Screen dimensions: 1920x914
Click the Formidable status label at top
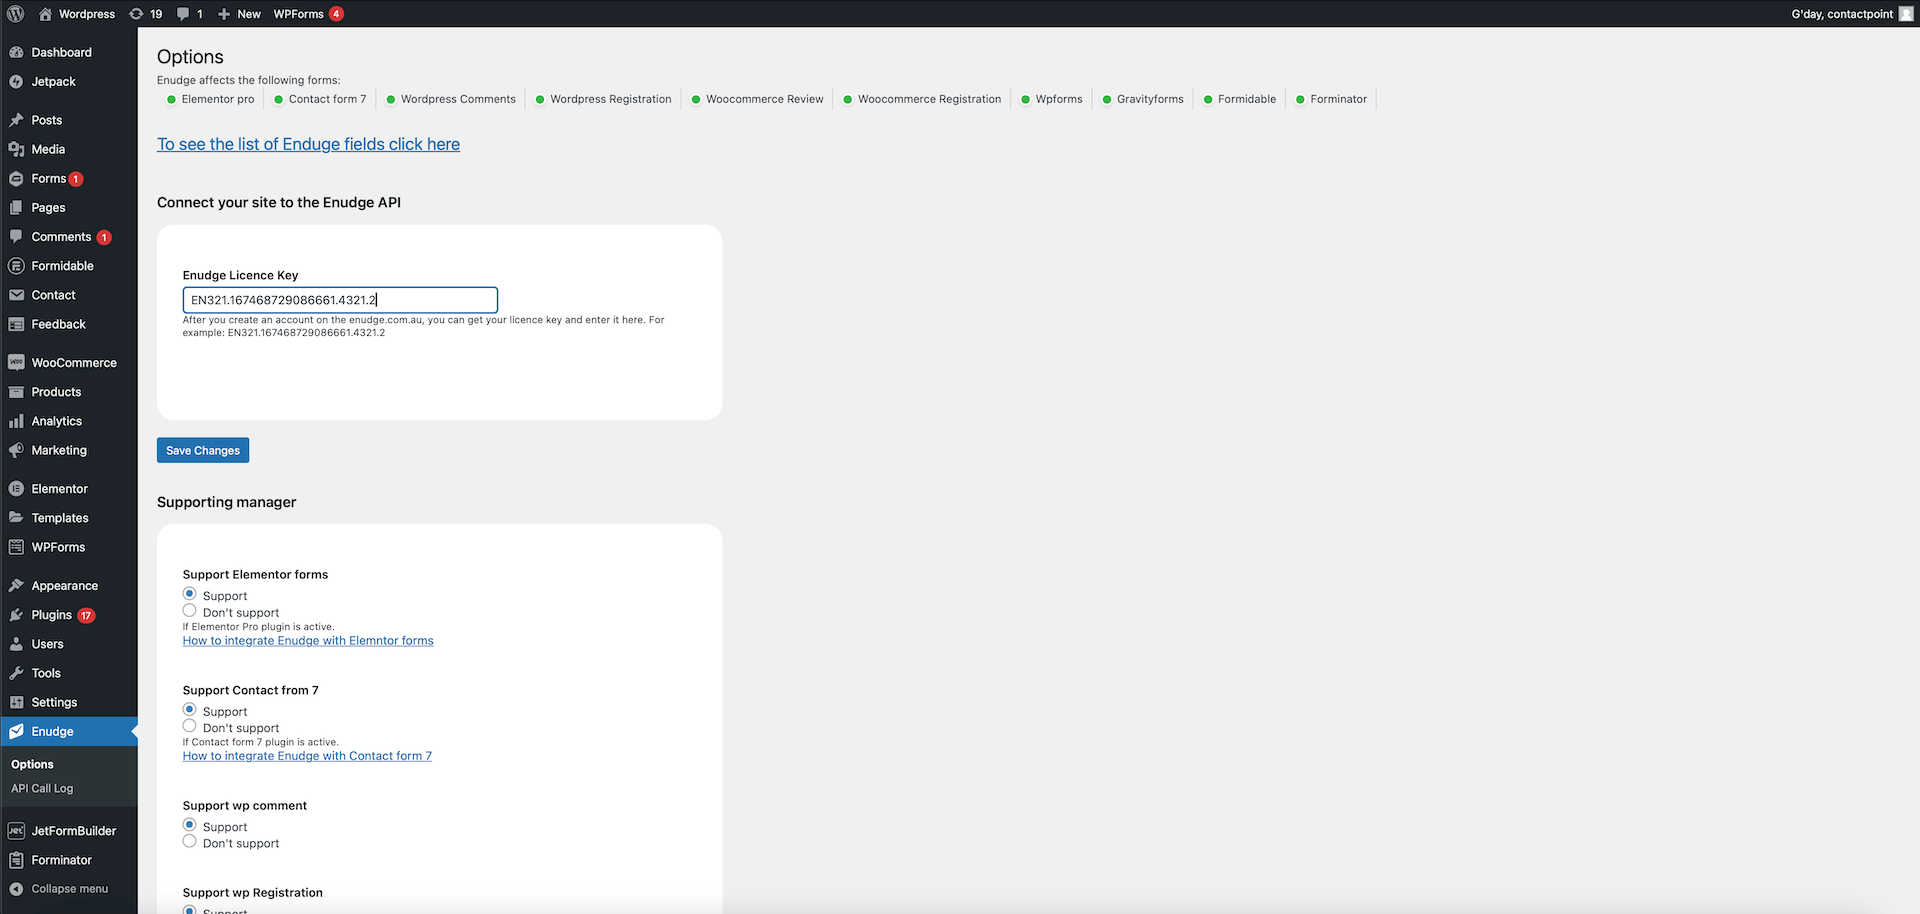coord(1247,99)
